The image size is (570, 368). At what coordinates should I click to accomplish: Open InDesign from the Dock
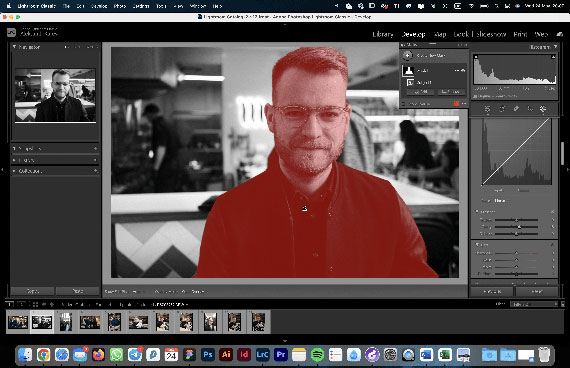[244, 355]
